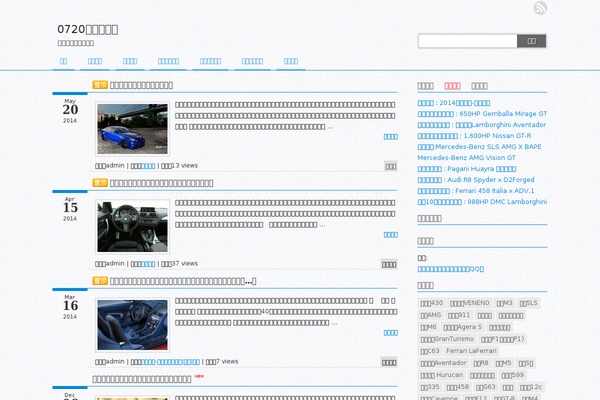Select the red highlighted sidebar tab

(x=452, y=86)
